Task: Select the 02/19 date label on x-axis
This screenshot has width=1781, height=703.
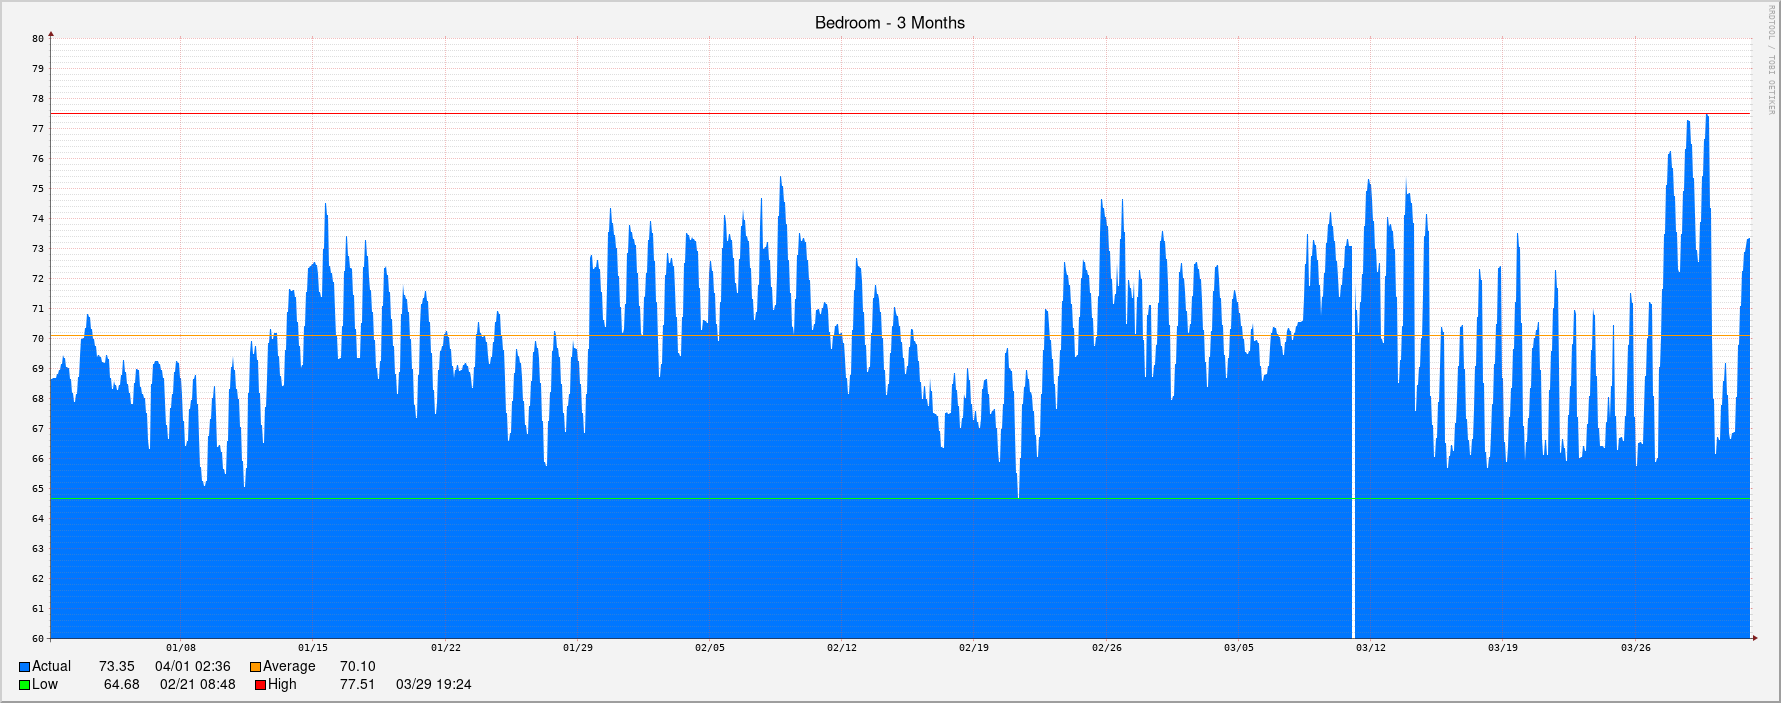Action: [974, 648]
